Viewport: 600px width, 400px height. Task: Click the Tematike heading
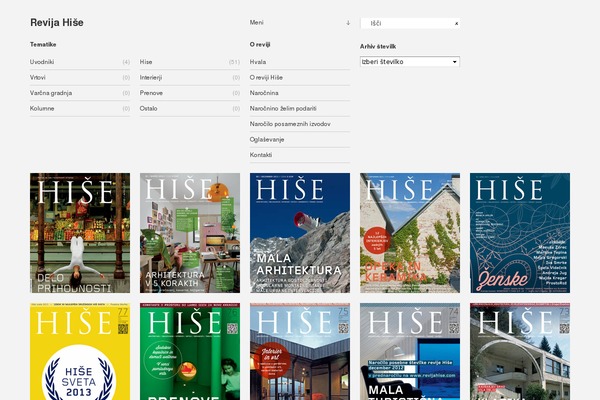tap(43, 44)
